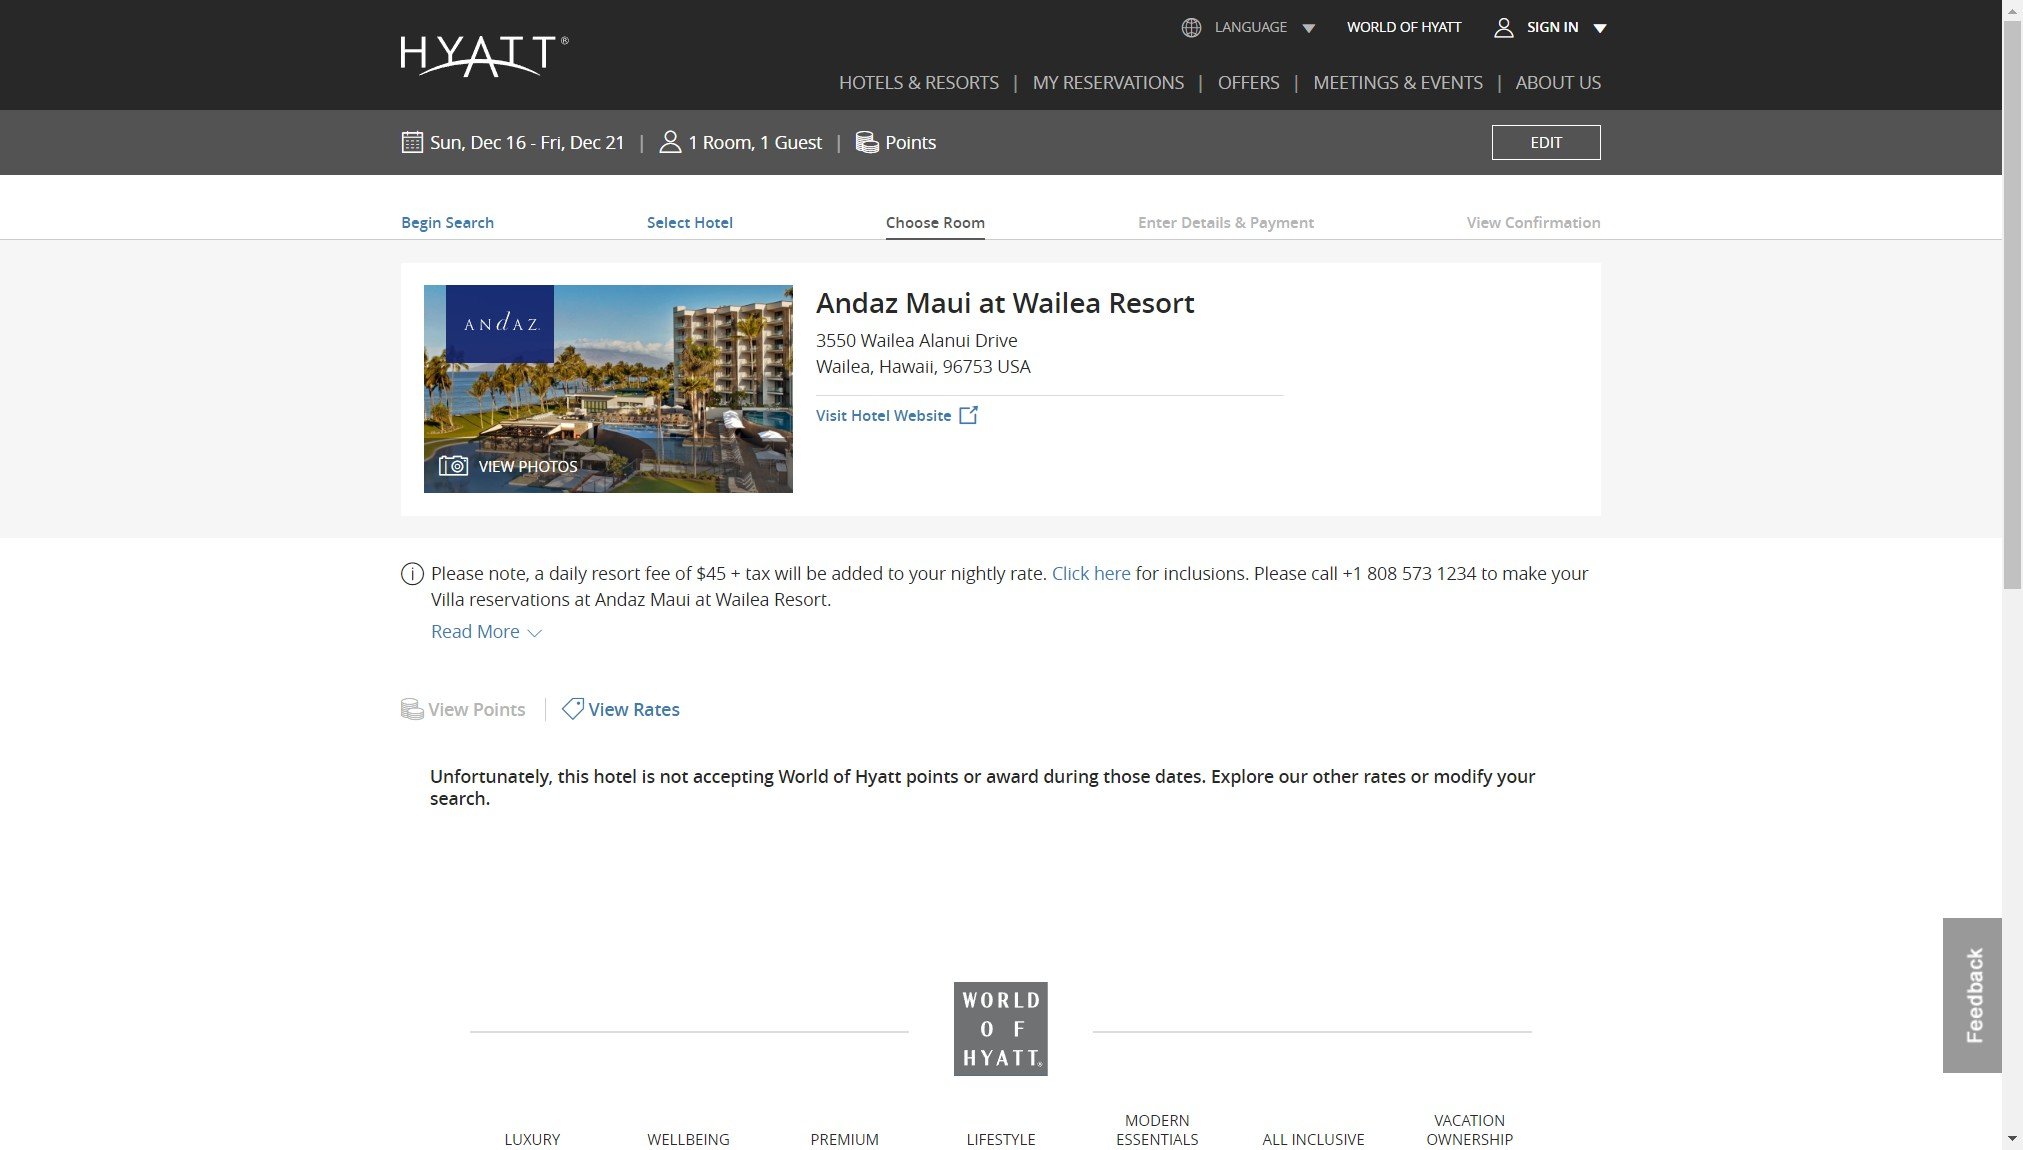This screenshot has height=1150, width=2023.
Task: Select the dates Sun, Dec 16 - Fri, Dec 21
Action: tap(527, 143)
